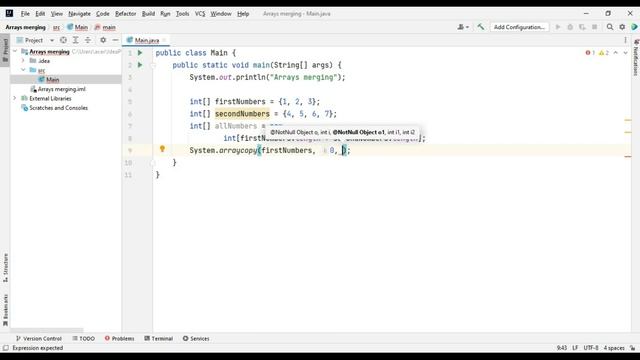Open the Tools menu
Screen dimensions: 640x360
click(182, 13)
